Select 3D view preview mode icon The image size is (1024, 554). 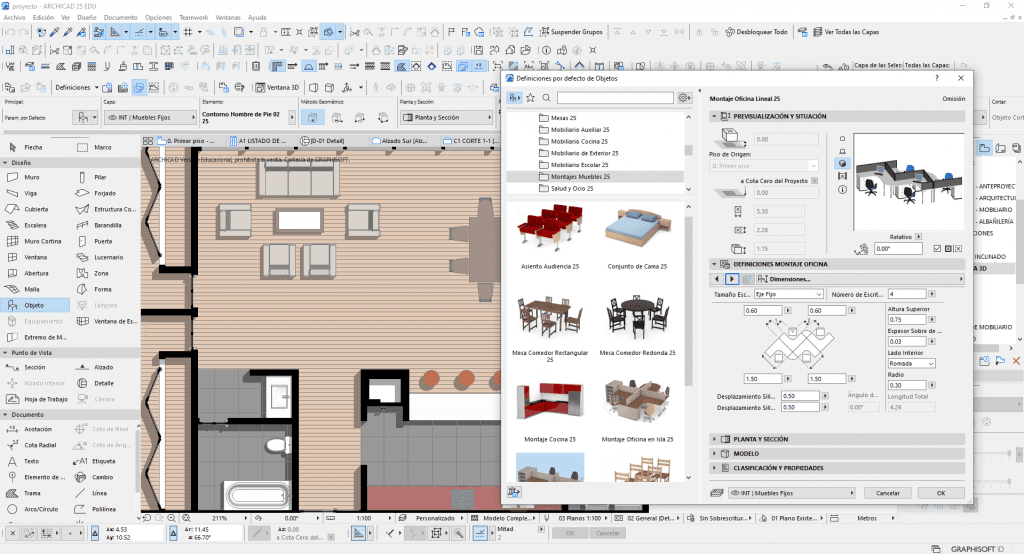pos(843,163)
